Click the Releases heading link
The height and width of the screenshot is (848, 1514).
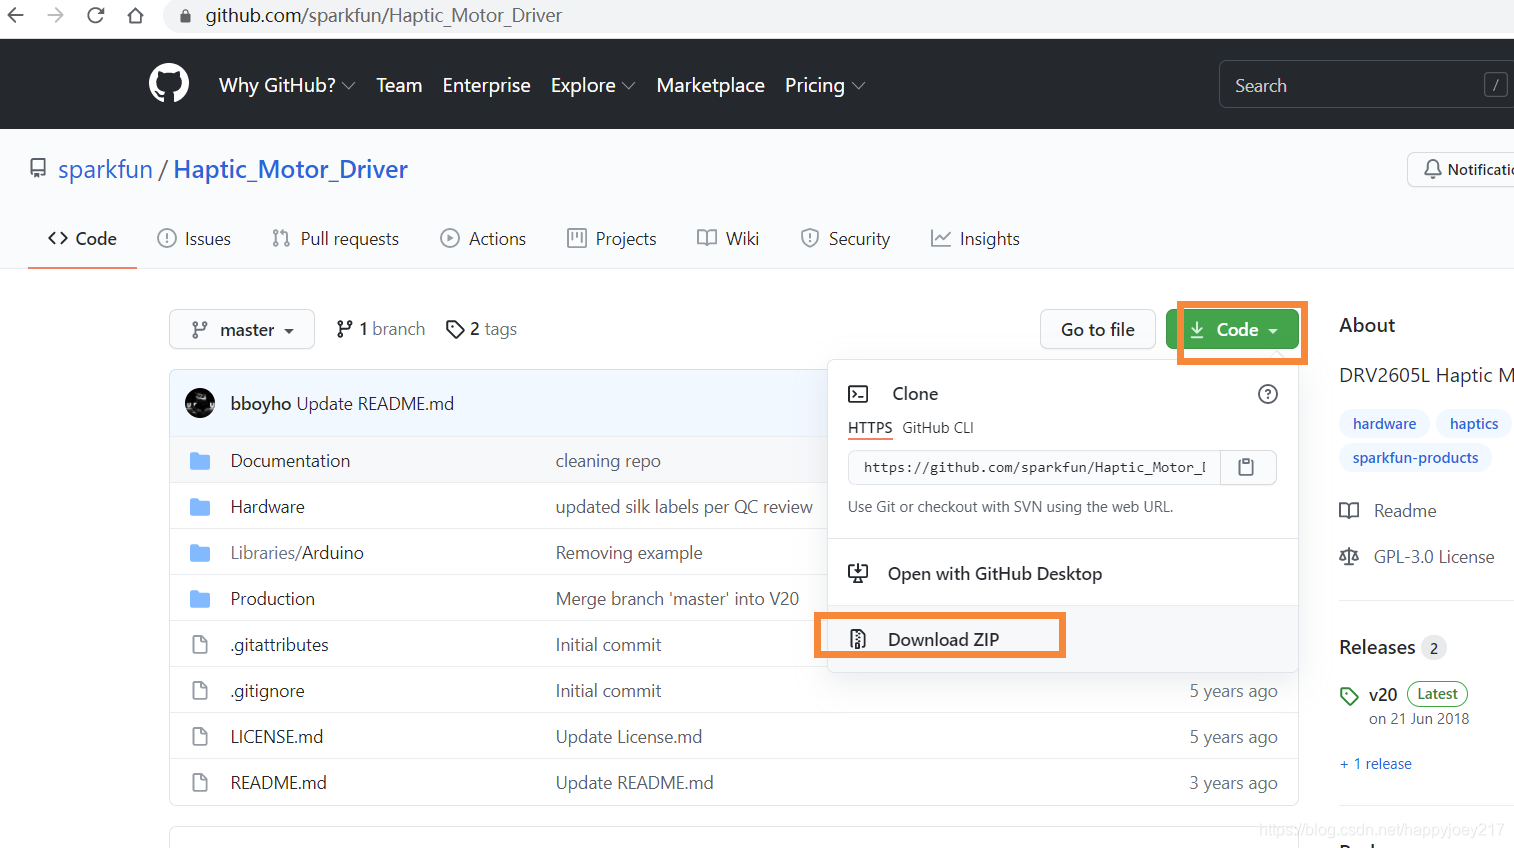point(1377,647)
